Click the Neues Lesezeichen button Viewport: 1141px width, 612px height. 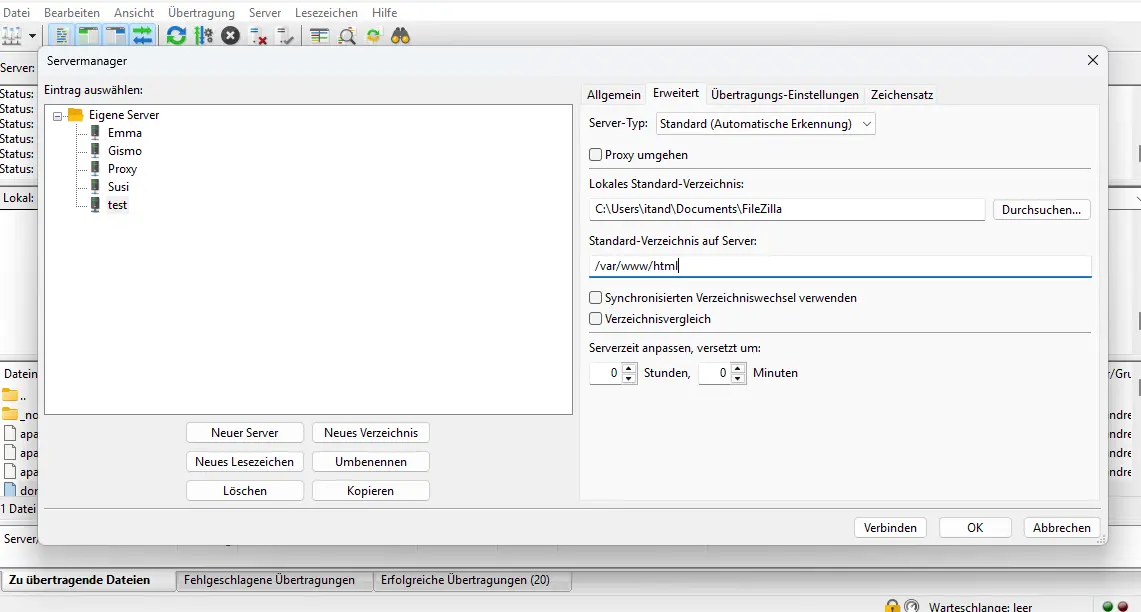[x=244, y=462]
